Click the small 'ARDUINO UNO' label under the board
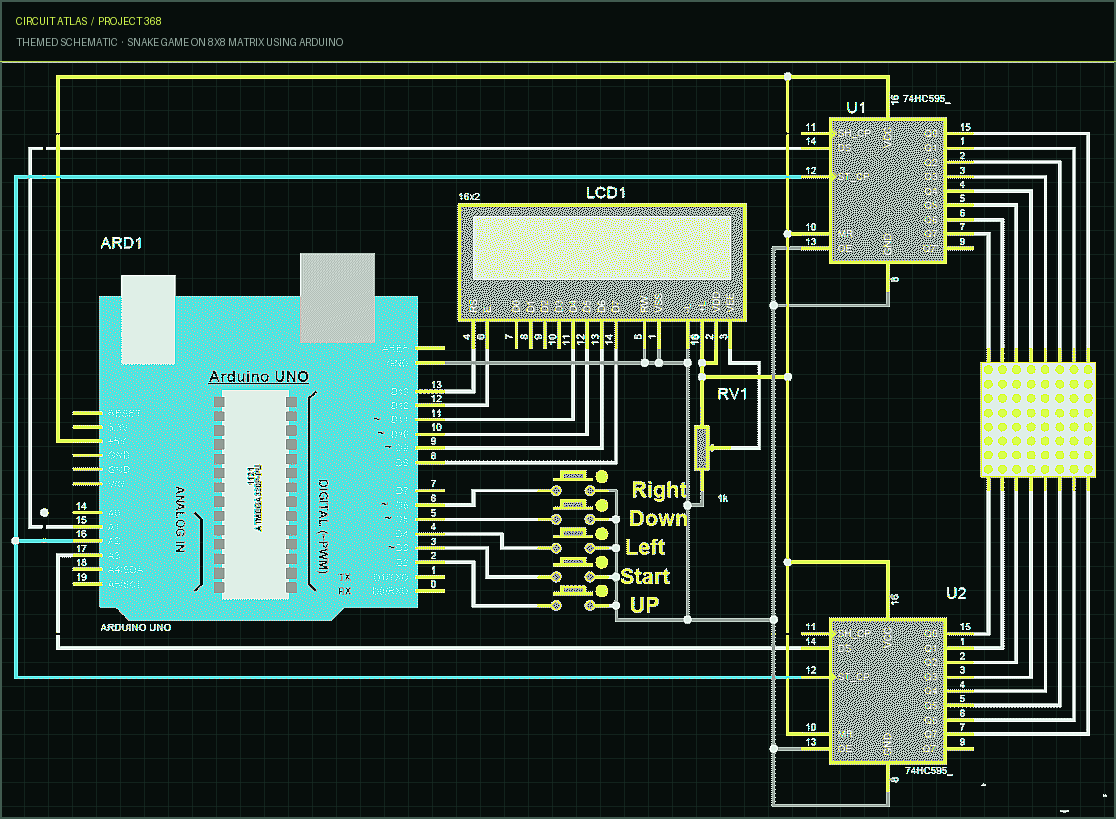The image size is (1116, 819). 135,628
